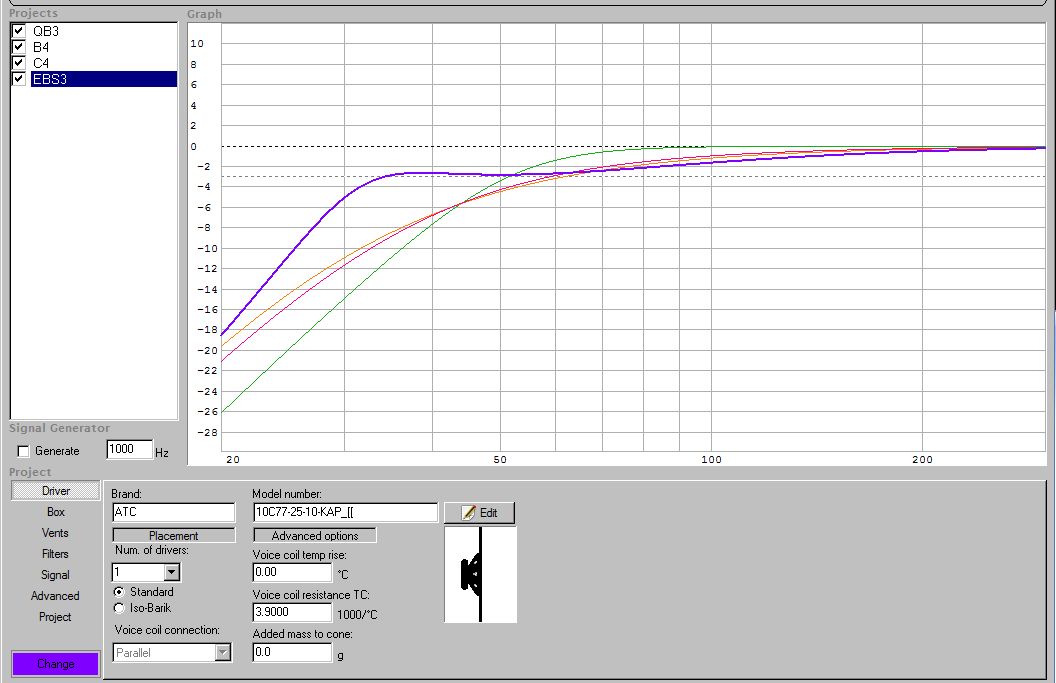The width and height of the screenshot is (1056, 683).
Task: Switch to the Driver tab
Action: pyautogui.click(x=55, y=491)
